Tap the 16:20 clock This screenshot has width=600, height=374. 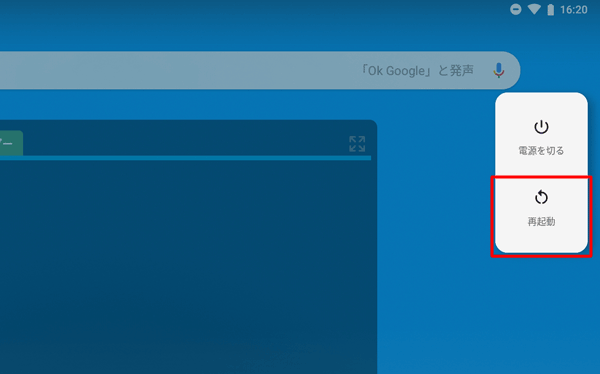point(574,10)
